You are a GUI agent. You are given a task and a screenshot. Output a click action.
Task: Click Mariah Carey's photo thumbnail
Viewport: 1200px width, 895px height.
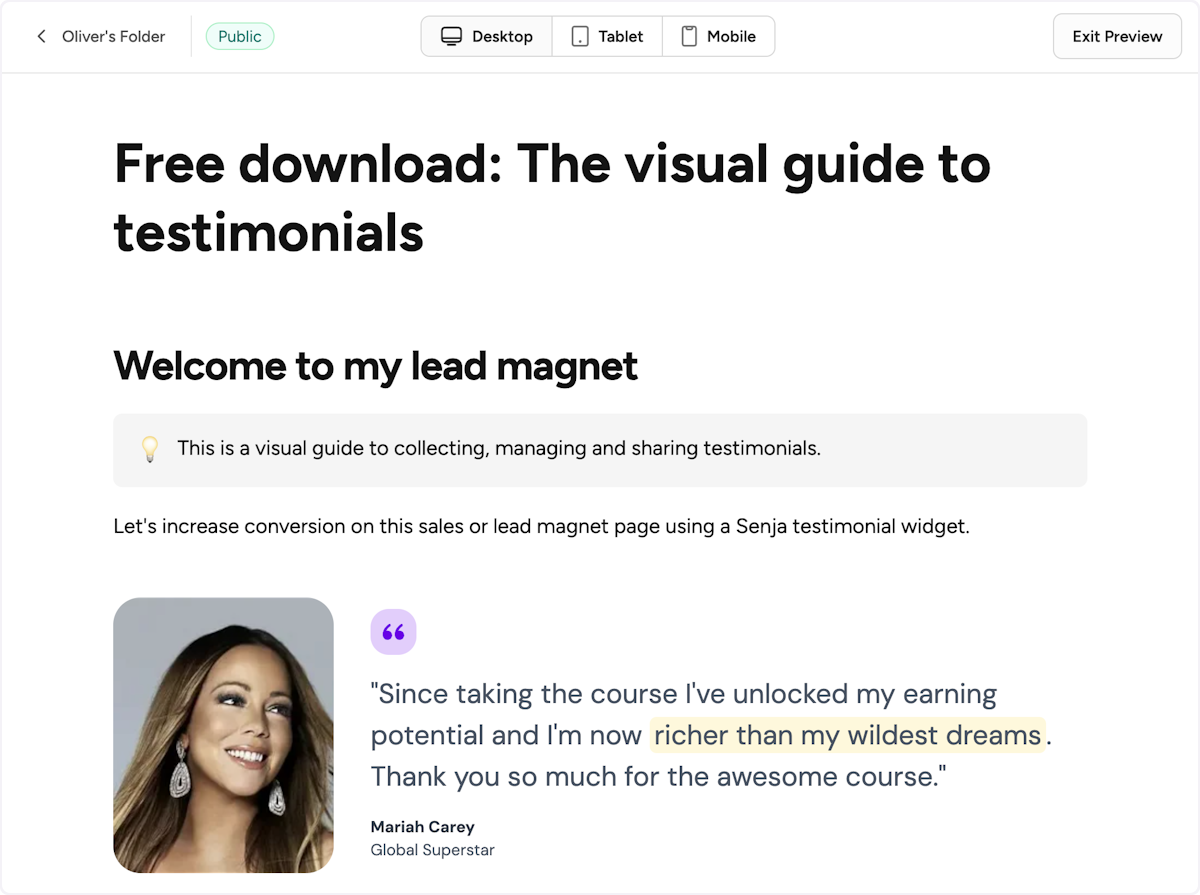223,735
